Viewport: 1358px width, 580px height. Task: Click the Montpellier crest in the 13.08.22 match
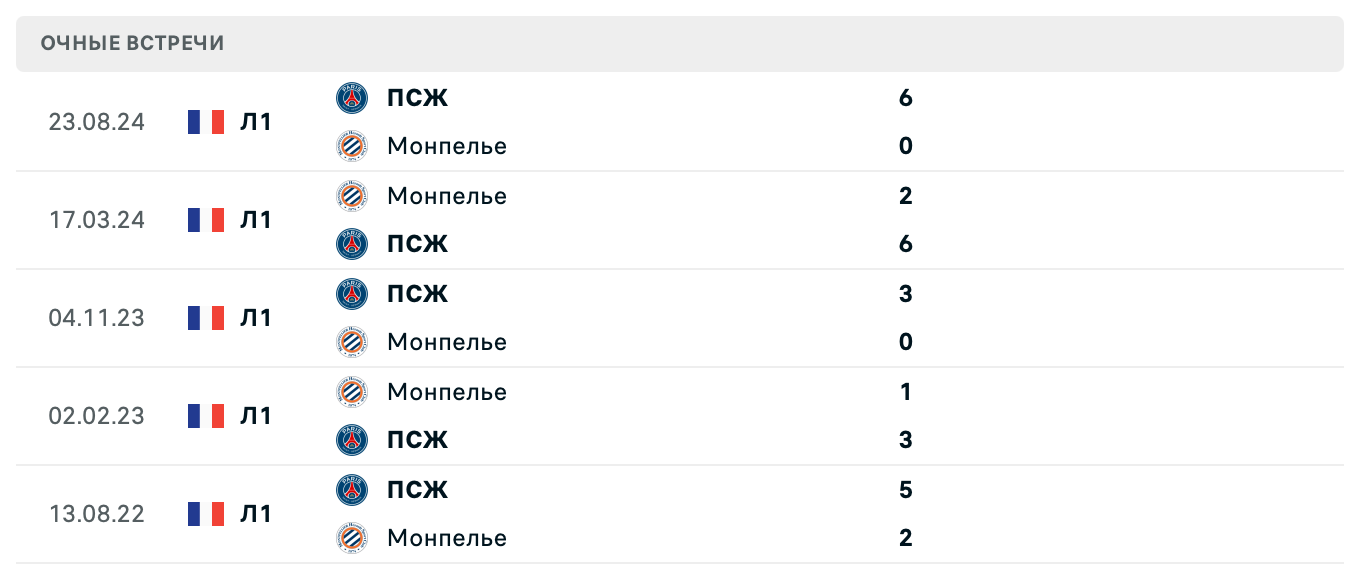point(352,538)
